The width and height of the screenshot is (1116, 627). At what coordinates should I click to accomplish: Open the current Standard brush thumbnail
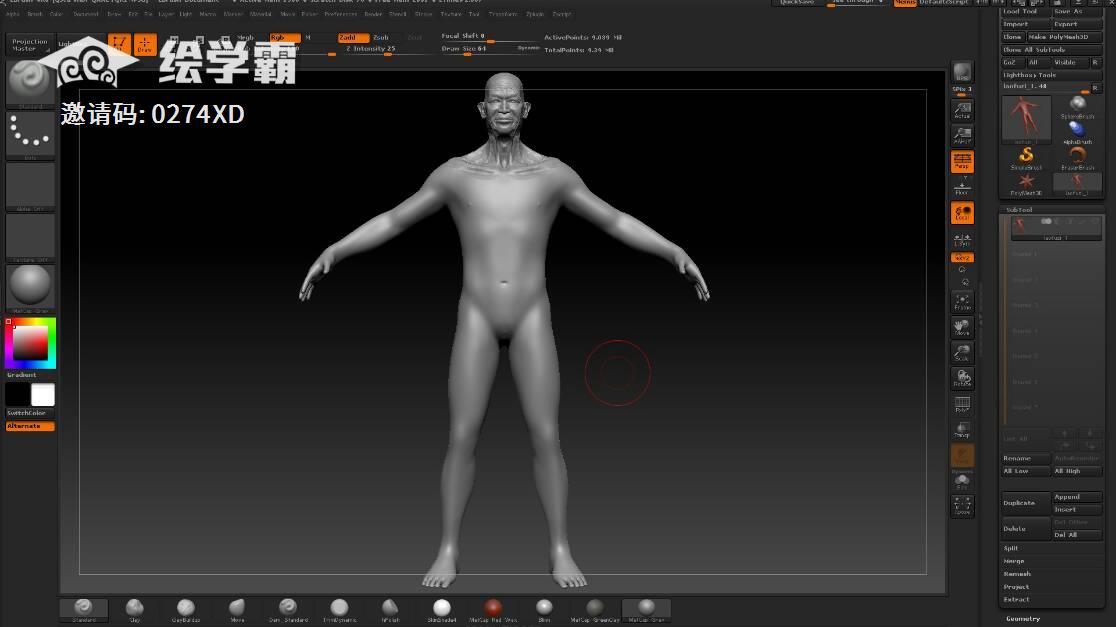coord(30,83)
